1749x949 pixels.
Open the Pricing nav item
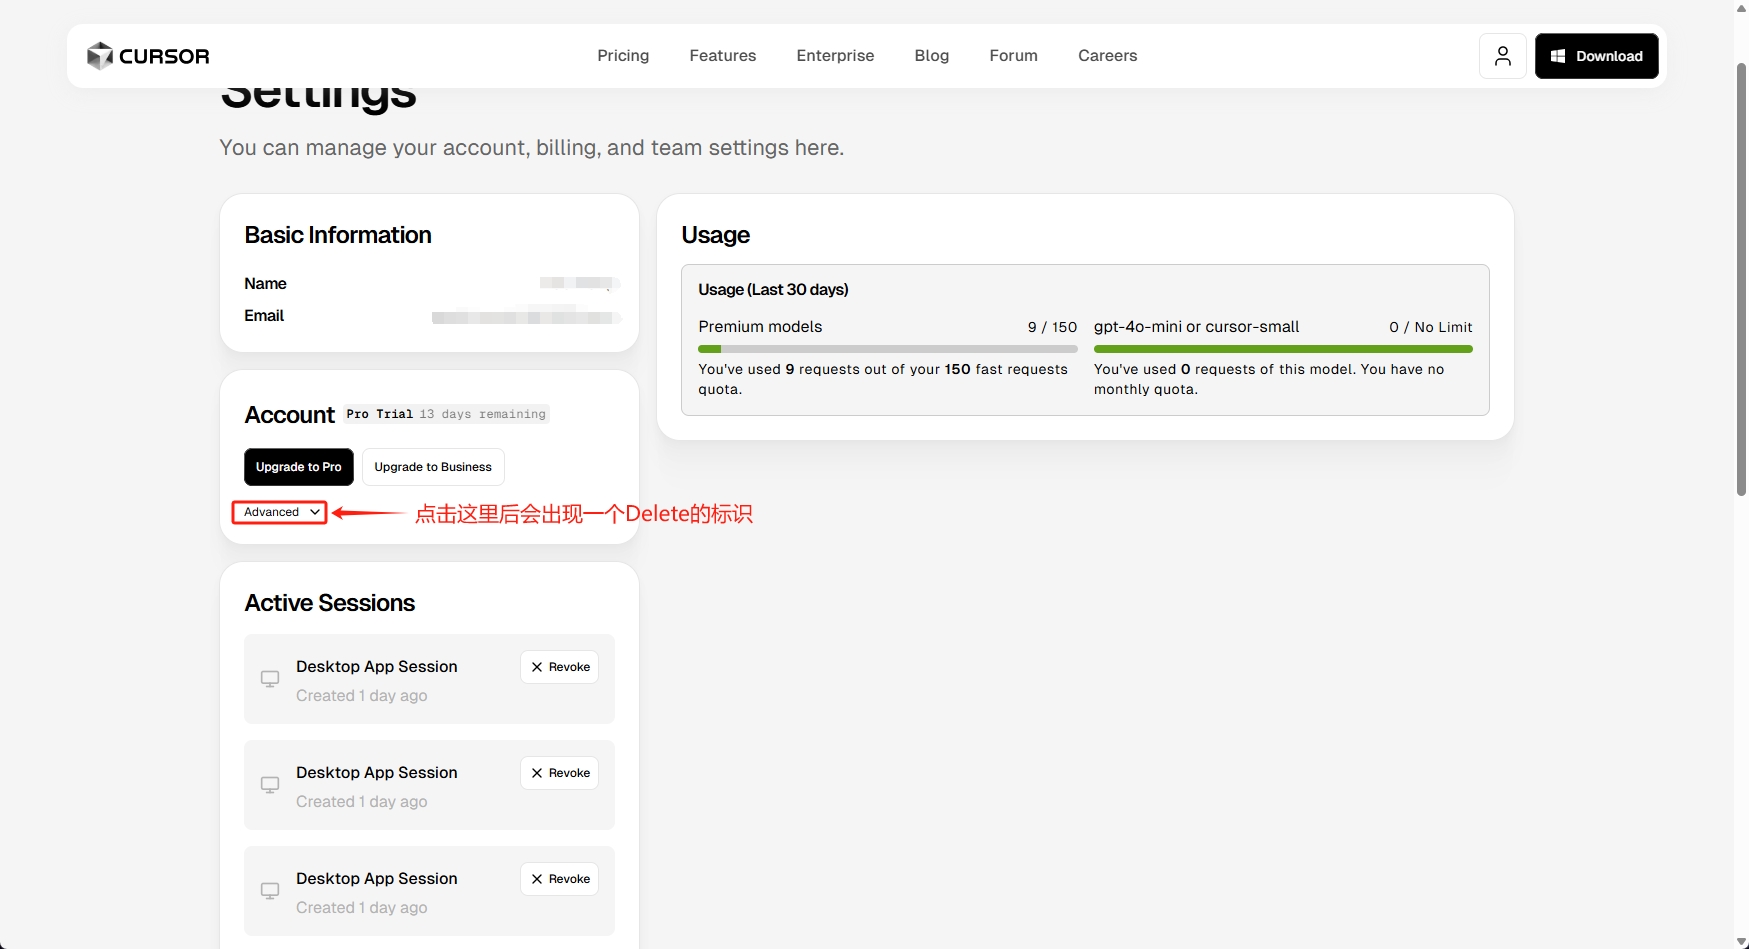623,56
